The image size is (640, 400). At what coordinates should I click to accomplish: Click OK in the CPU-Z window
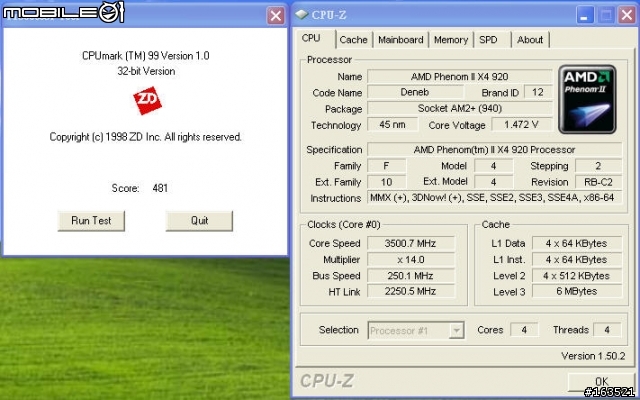tap(601, 382)
